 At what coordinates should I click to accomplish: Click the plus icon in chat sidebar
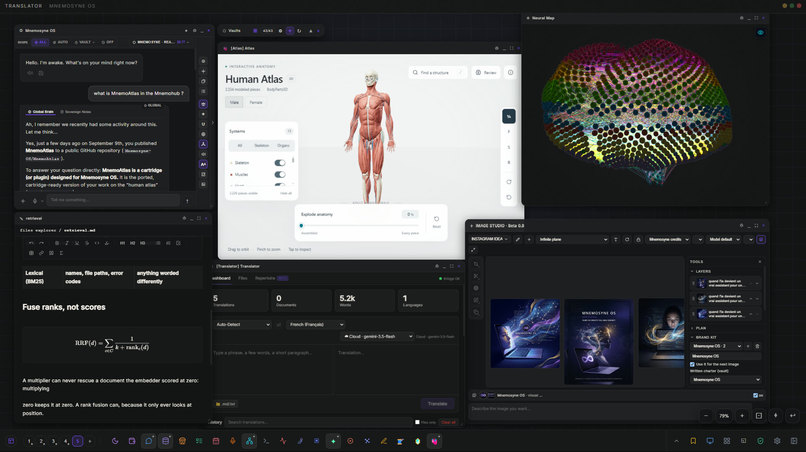[x=203, y=71]
